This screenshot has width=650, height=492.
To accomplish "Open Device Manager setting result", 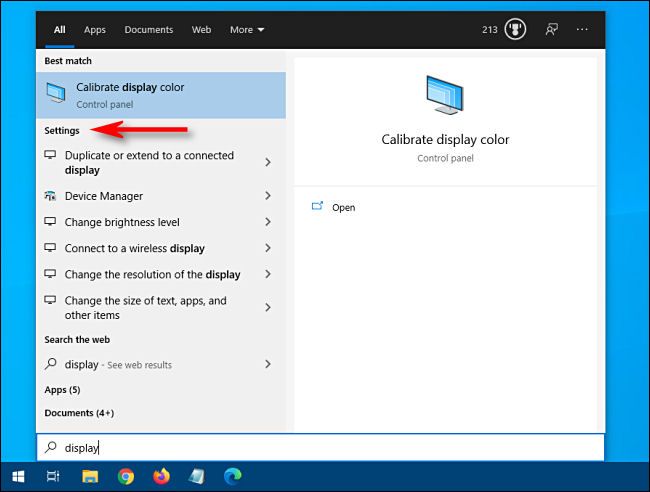I will pyautogui.click(x=161, y=196).
